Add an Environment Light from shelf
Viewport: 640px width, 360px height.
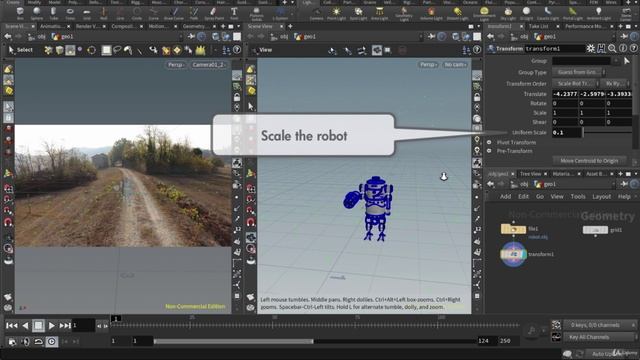pos(484,13)
